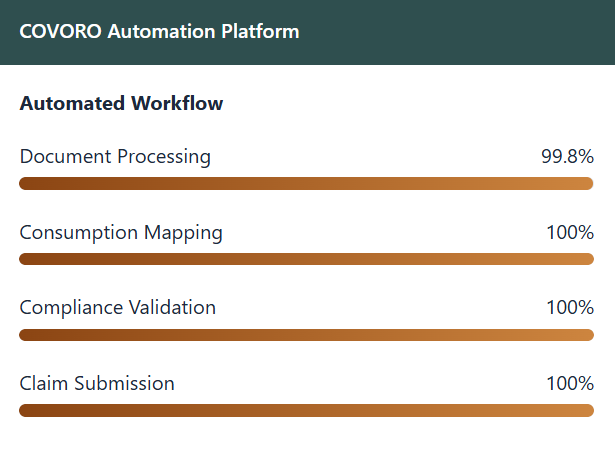Screen dimensions: 615x460
Task: Select the Claim Submission label
Action: (97, 383)
